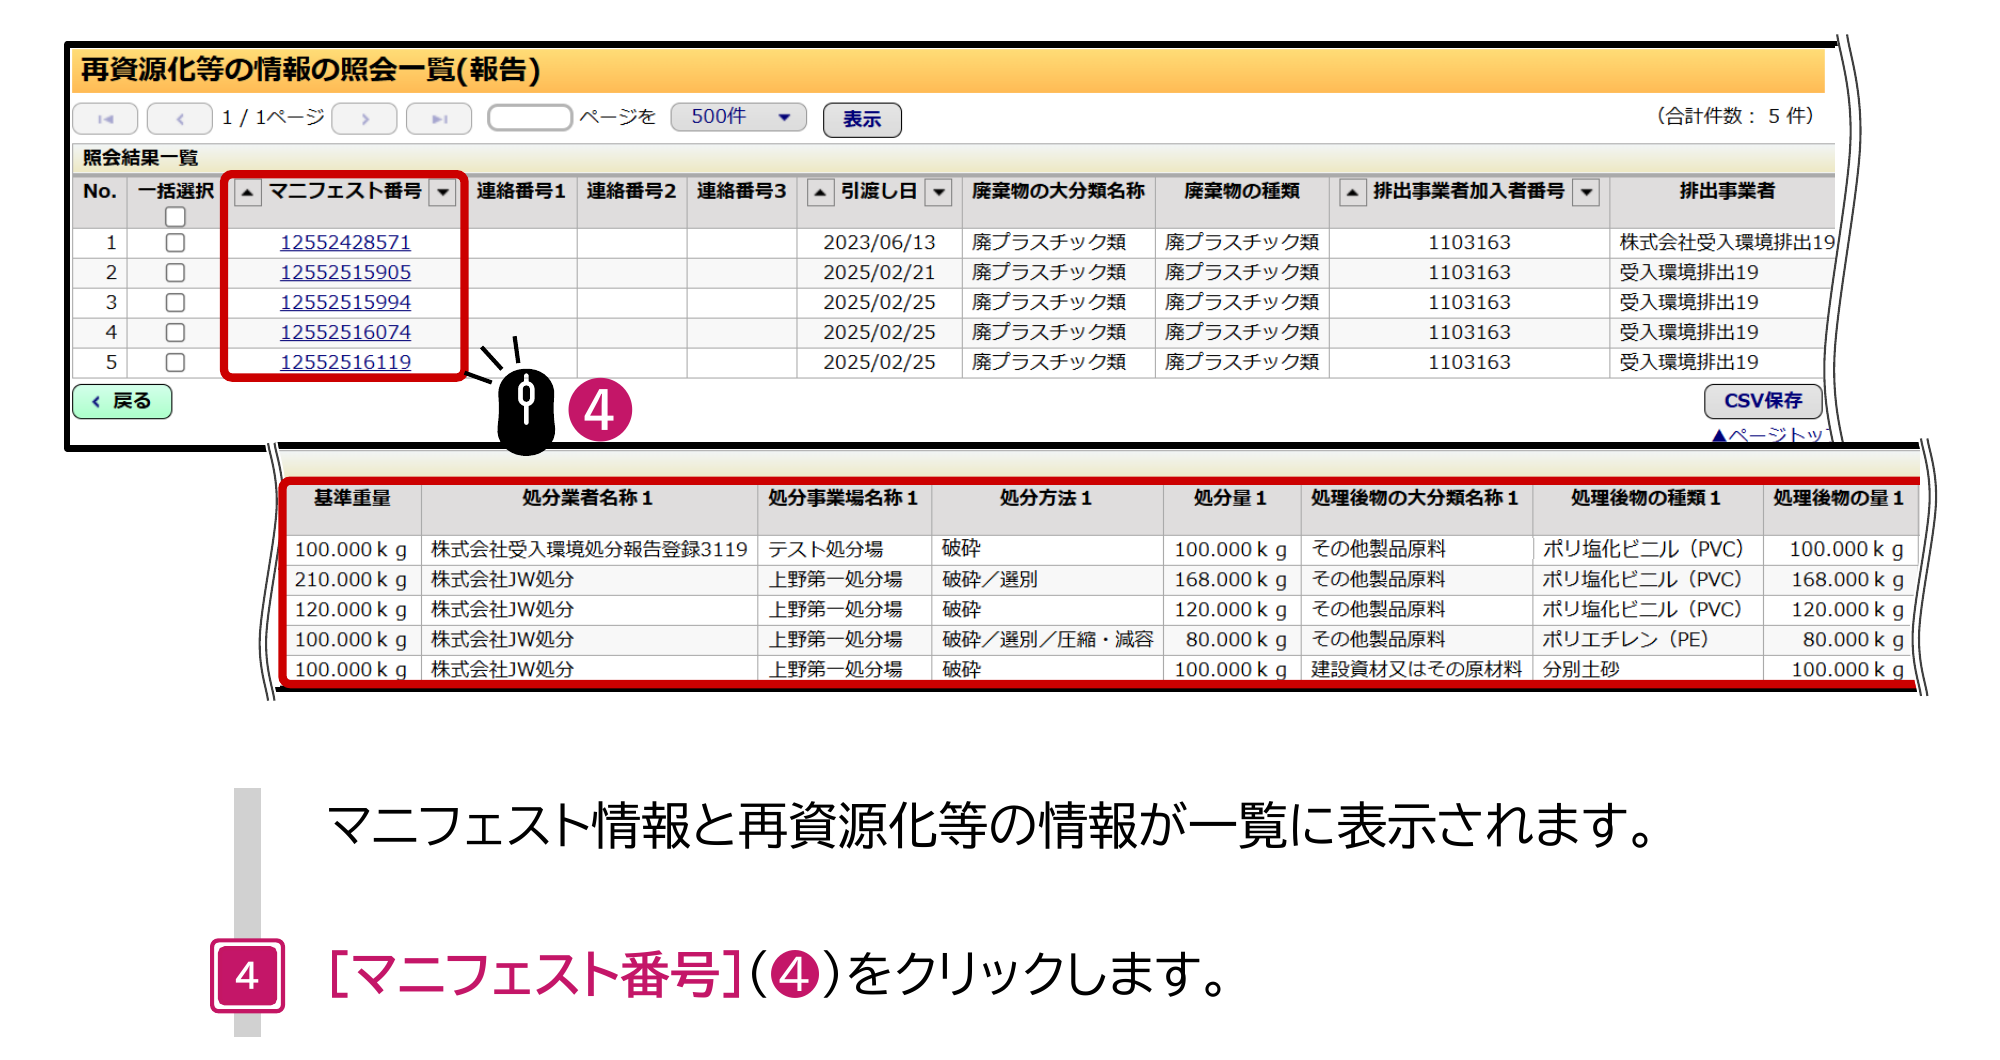Go to the last page button

coord(439,119)
